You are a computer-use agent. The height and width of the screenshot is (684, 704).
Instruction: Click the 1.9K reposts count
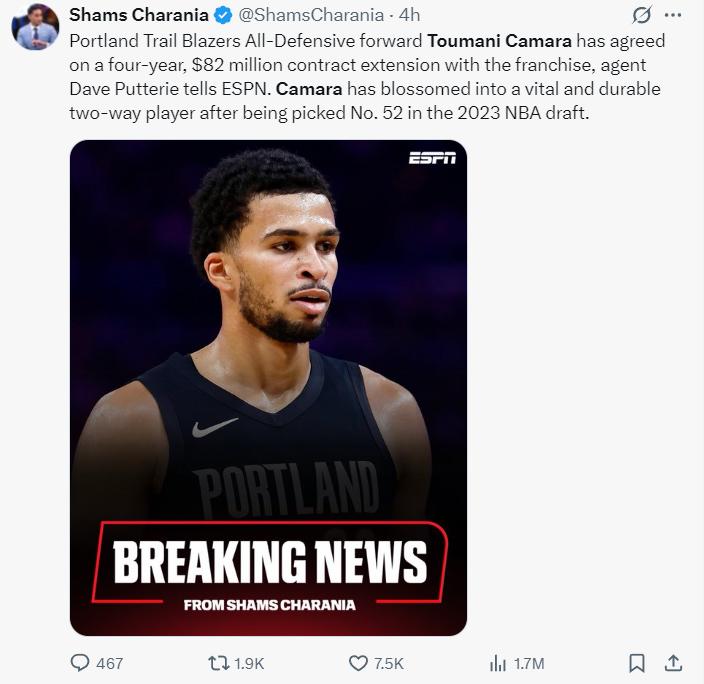click(x=249, y=663)
